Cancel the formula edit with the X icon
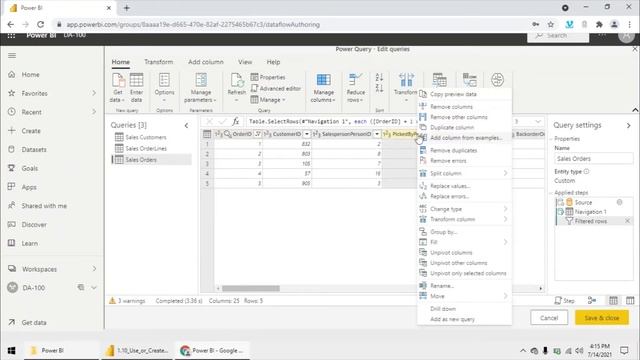Screen dimensions: 640x360 (209, 122)
